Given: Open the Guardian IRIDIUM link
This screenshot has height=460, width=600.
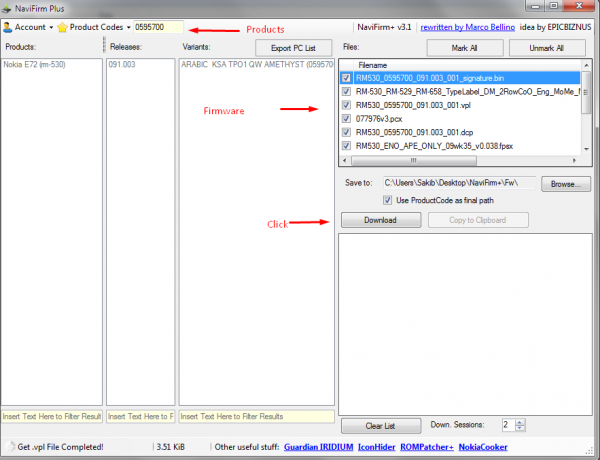Looking at the screenshot, I should point(318,447).
